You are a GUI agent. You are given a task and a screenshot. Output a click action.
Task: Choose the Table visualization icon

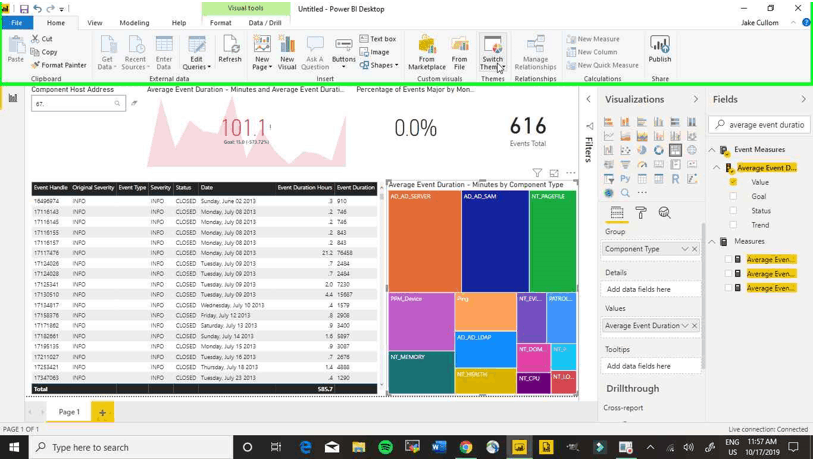(x=642, y=179)
